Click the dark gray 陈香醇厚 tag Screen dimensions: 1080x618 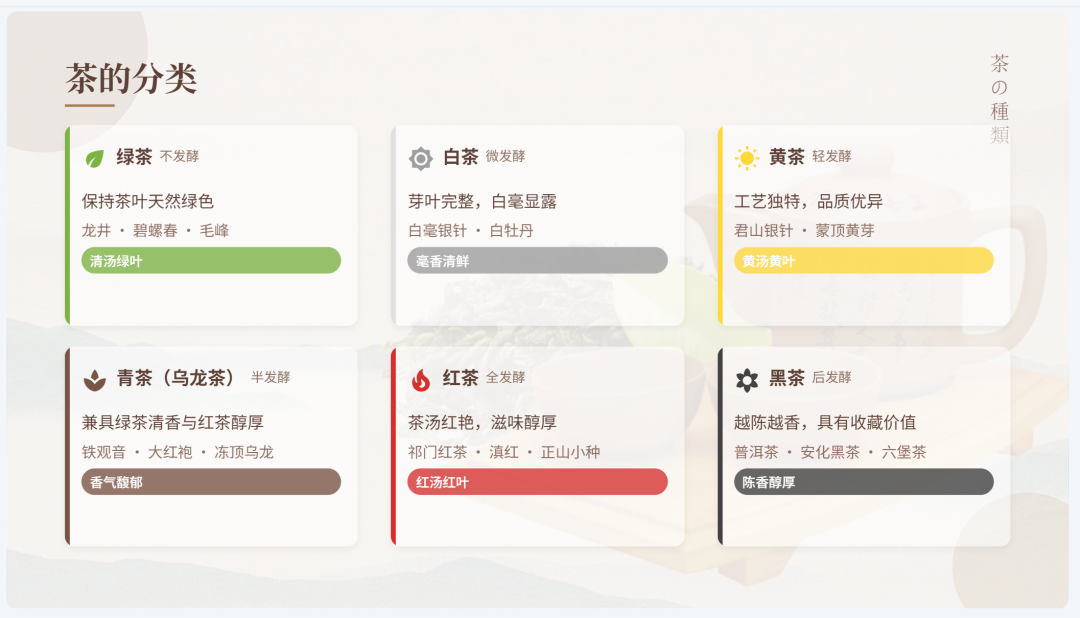point(864,482)
